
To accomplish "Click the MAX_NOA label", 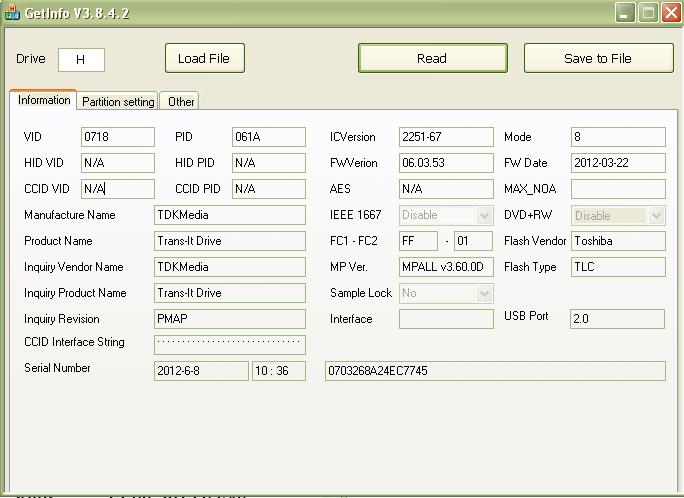I will point(530,189).
